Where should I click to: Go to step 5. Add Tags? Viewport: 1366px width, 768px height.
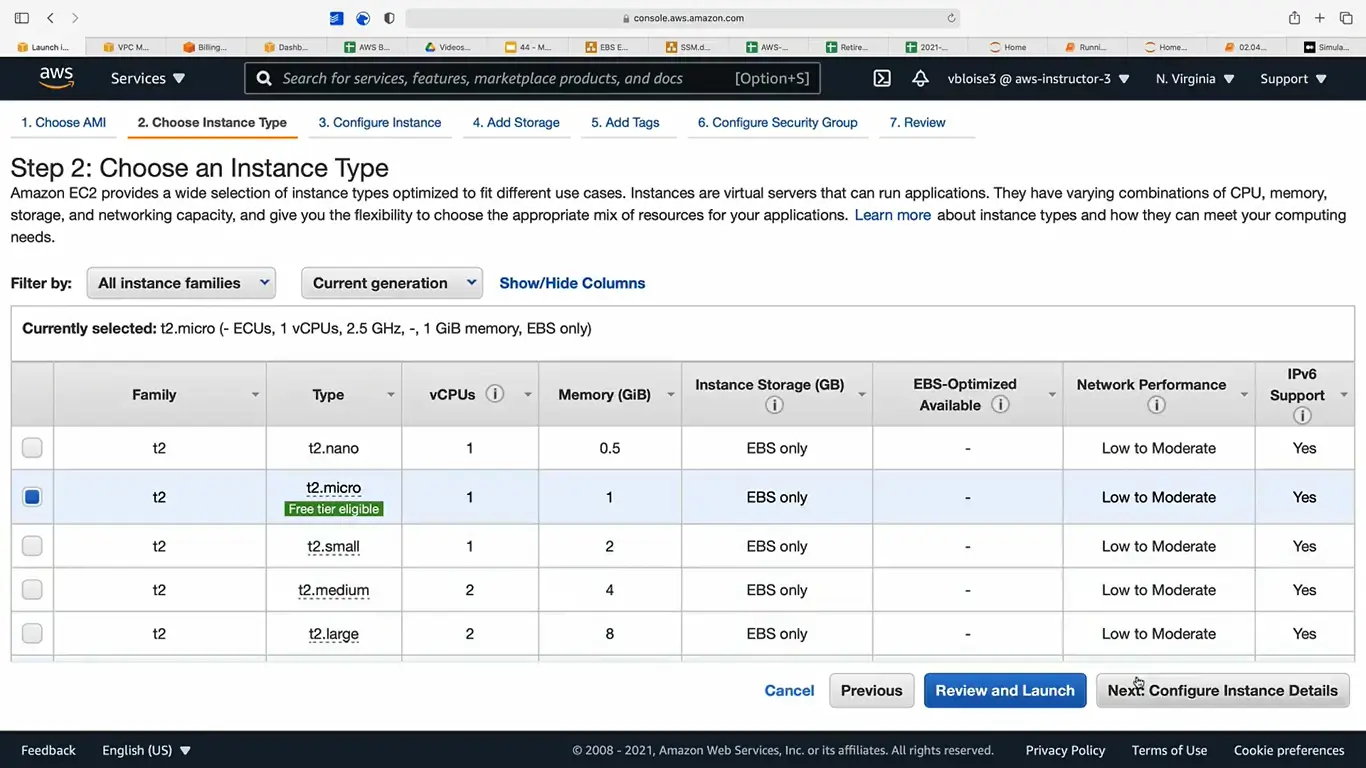pyautogui.click(x=625, y=122)
